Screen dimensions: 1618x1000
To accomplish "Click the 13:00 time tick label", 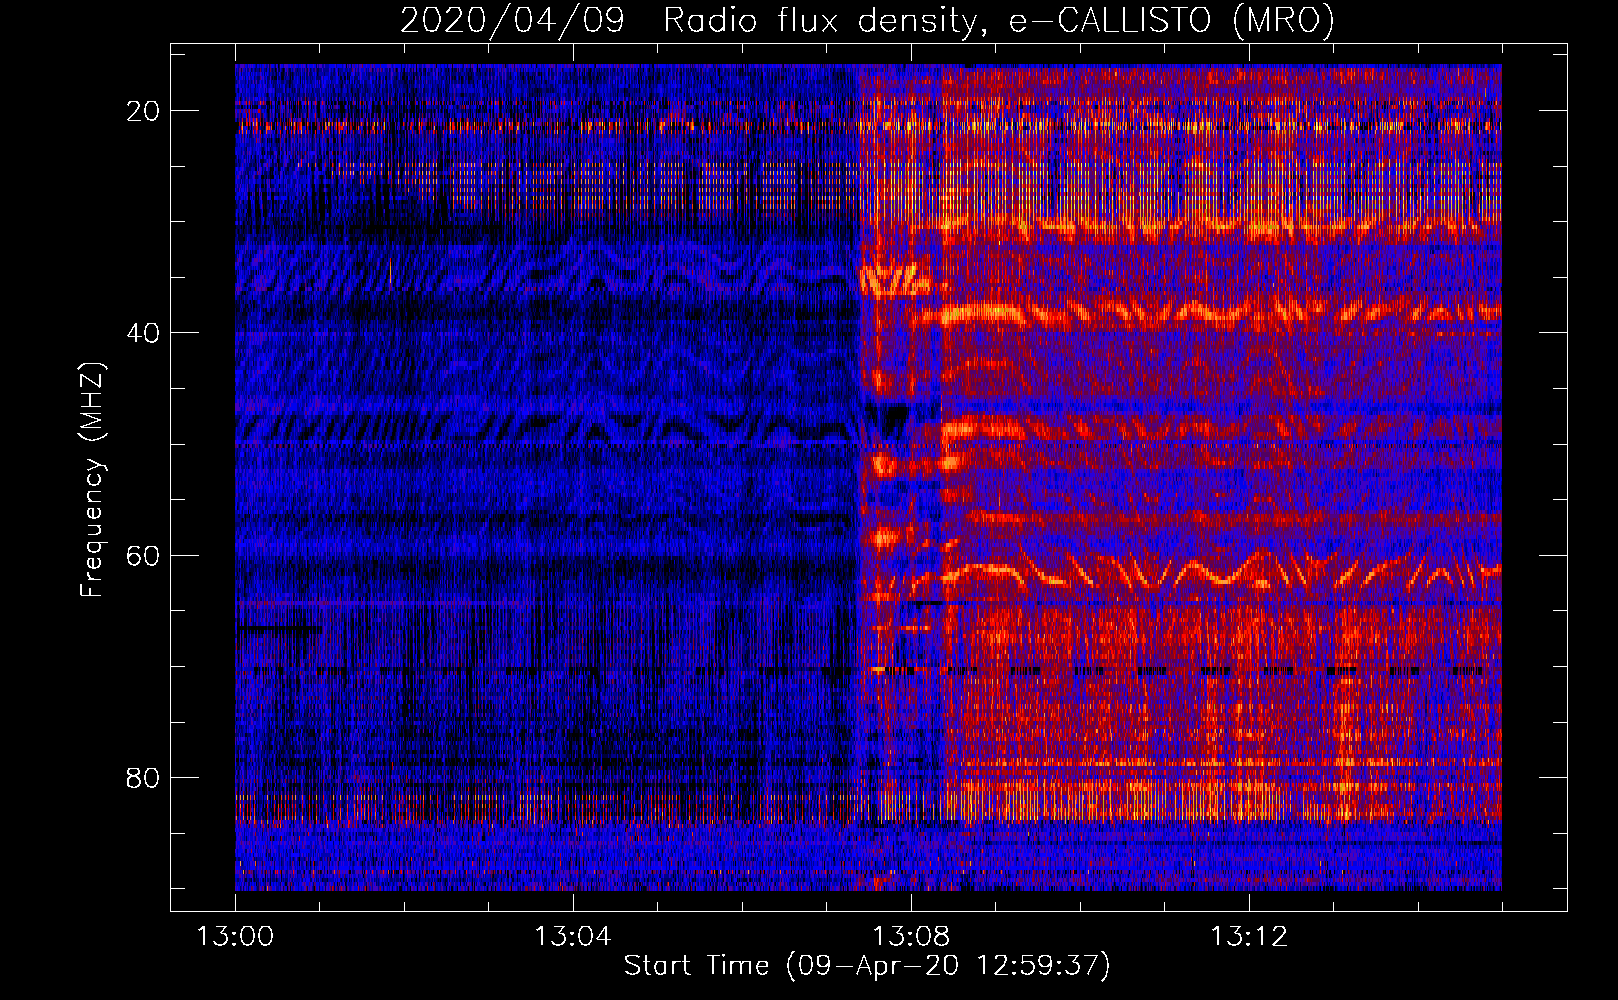I will pos(235,937).
